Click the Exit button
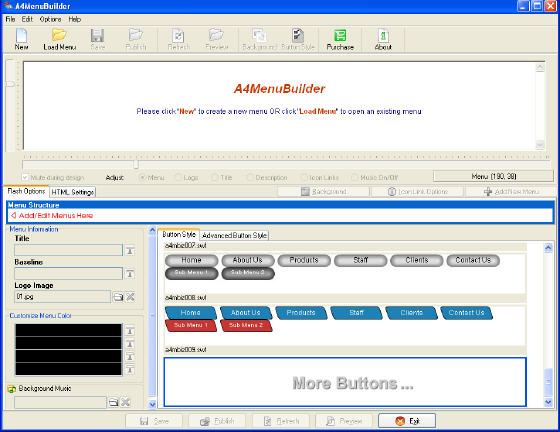Screen dimensions: 560x432 click(407, 421)
